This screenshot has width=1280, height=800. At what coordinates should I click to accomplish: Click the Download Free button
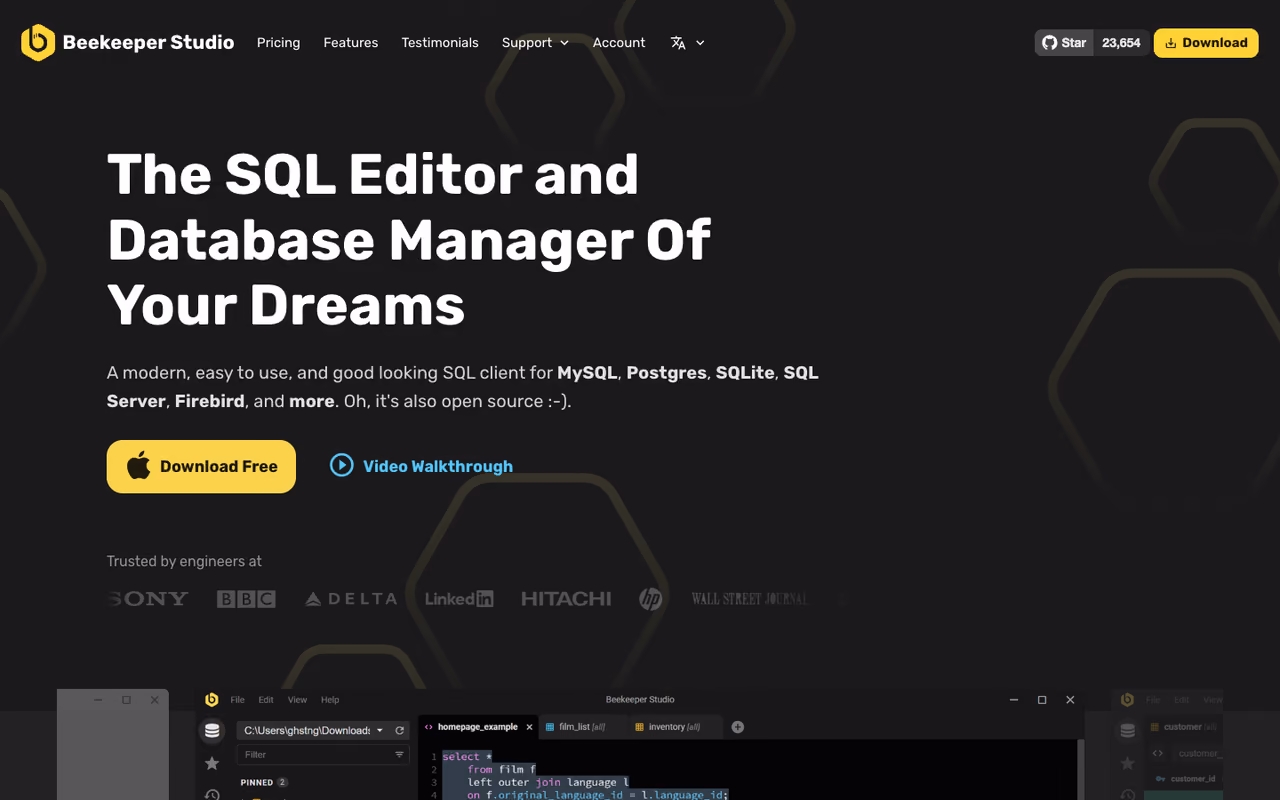201,466
